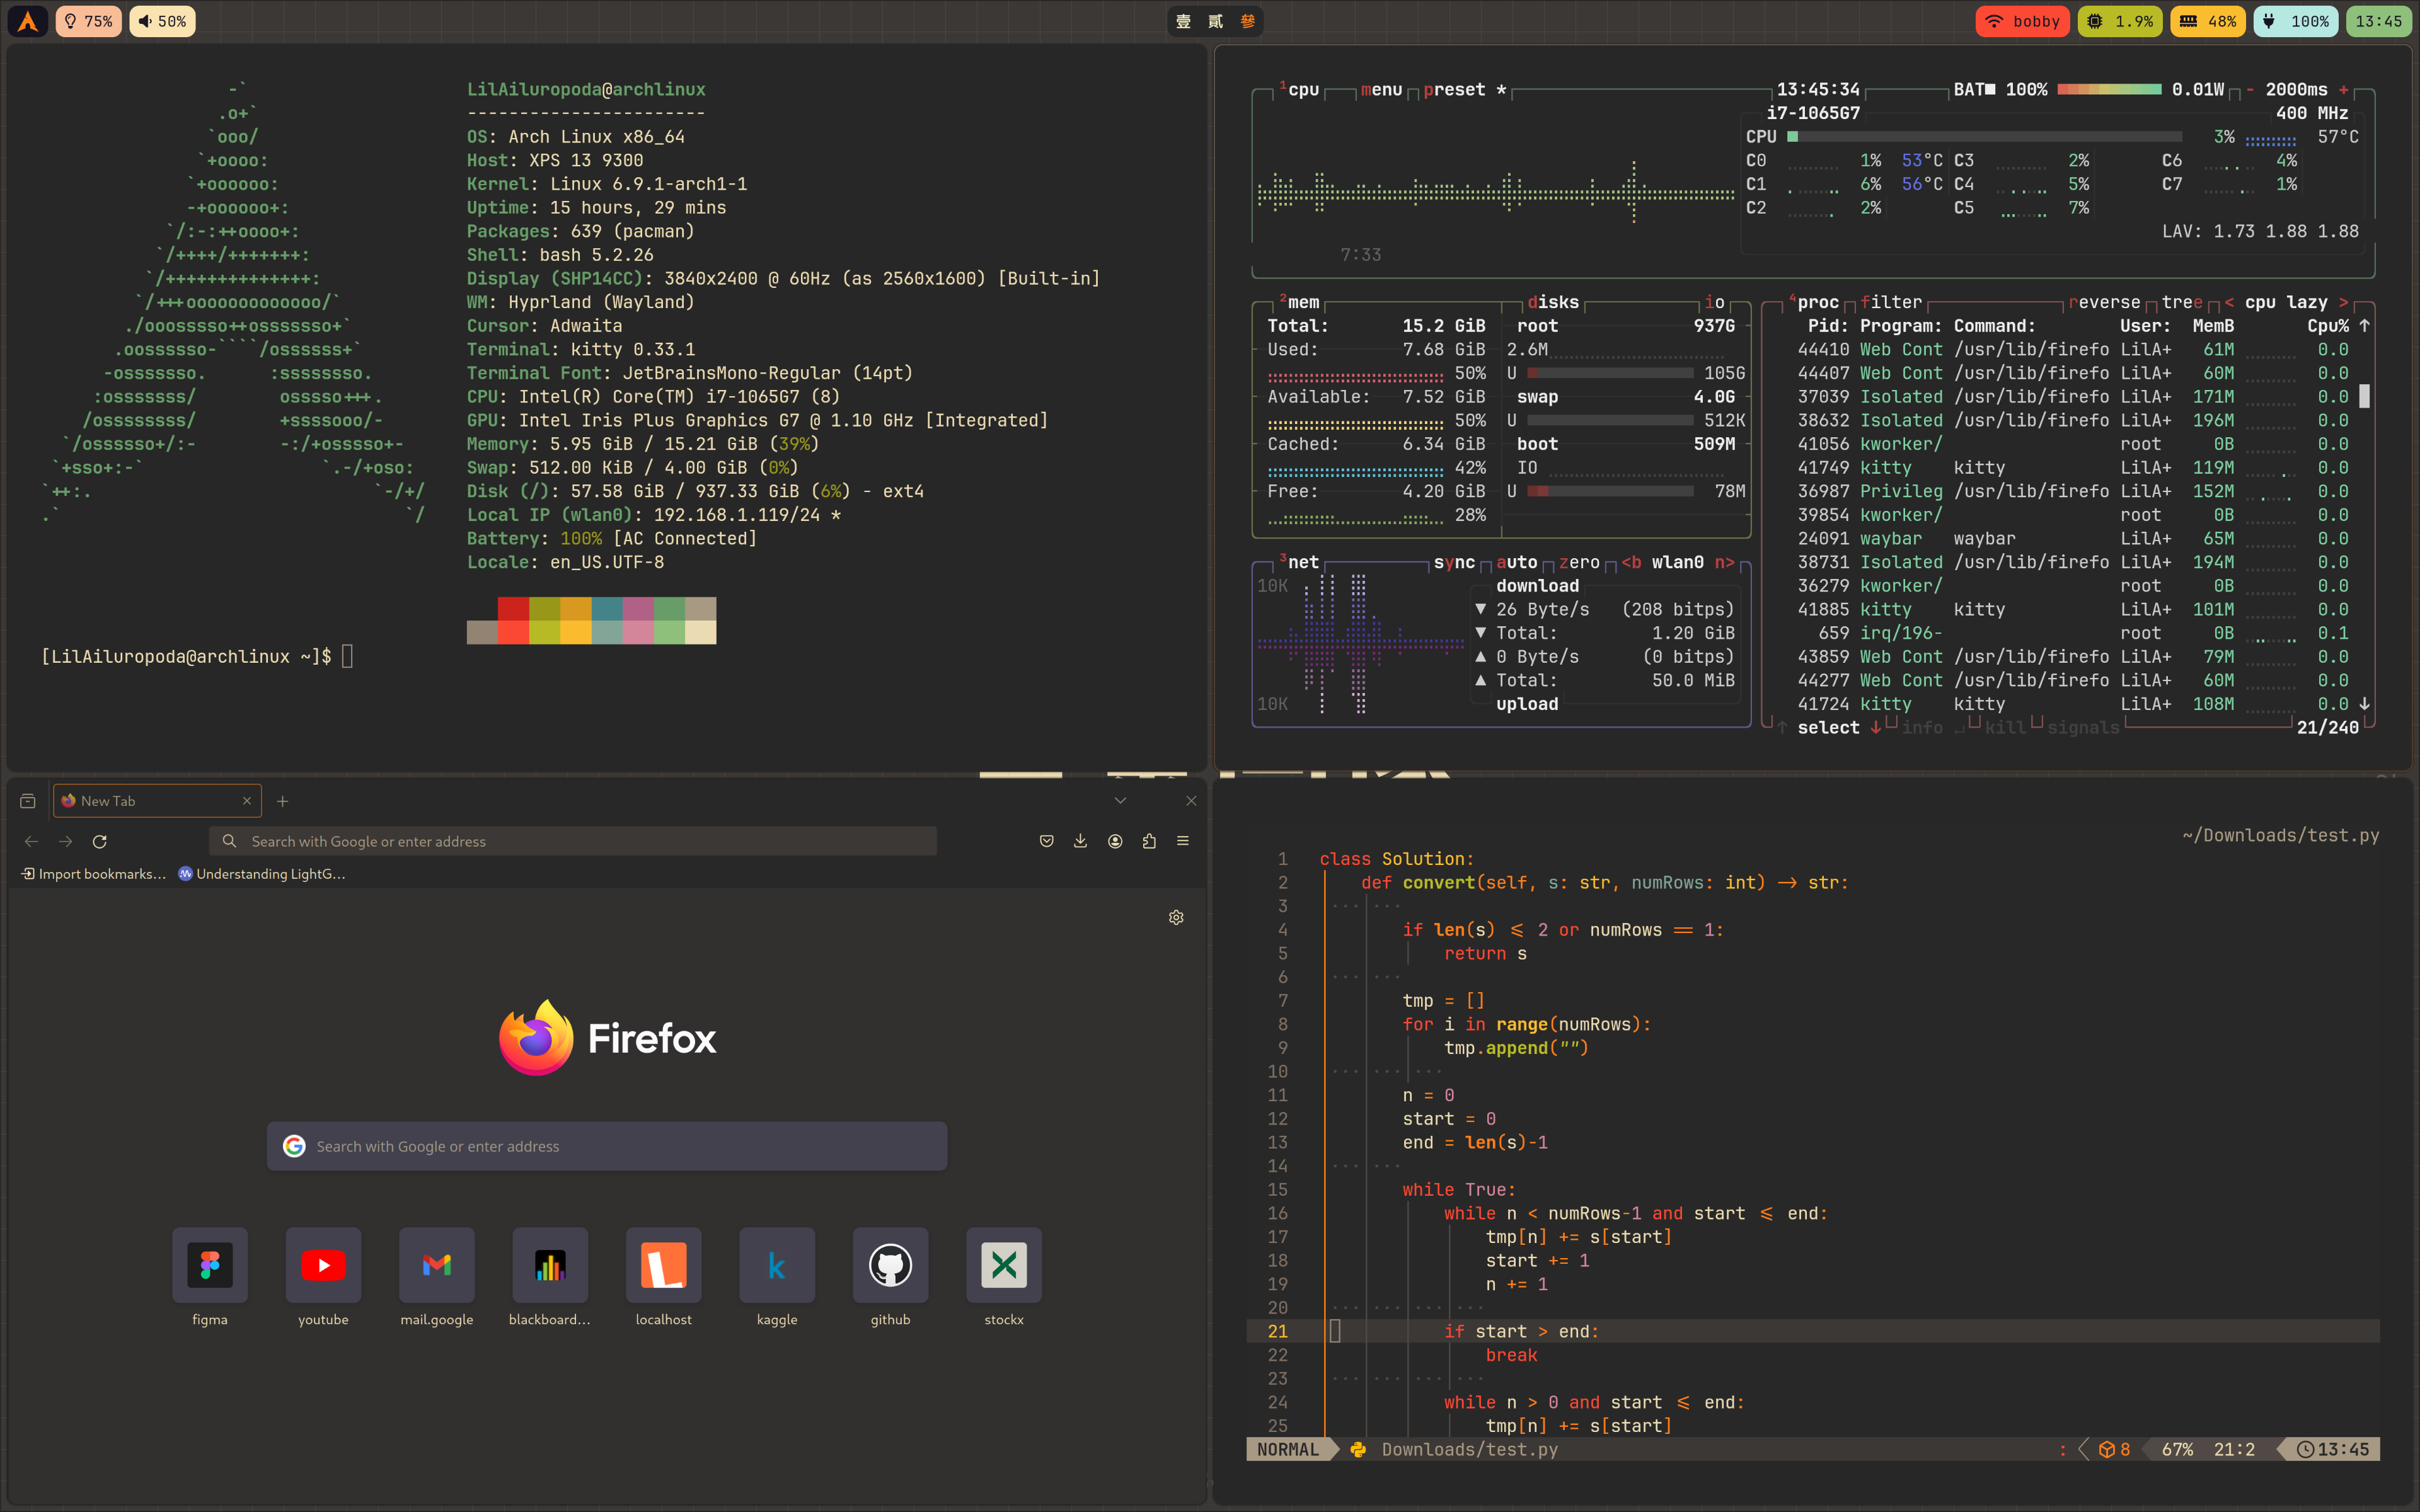This screenshot has height=1512, width=2420.
Task: Open the List all tabs chevron in Firefox
Action: pos(1120,801)
